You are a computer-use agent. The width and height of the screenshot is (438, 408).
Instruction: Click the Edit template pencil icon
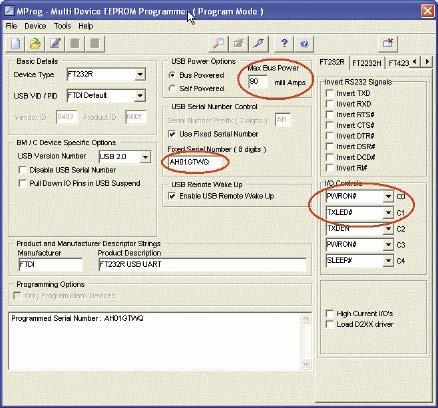55,43
